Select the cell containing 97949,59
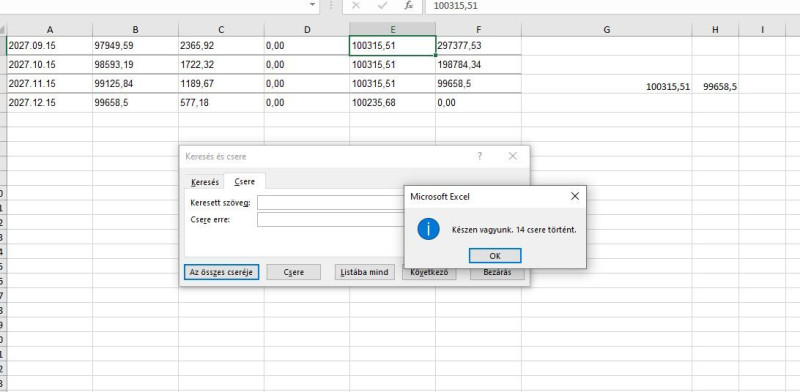 (135, 45)
